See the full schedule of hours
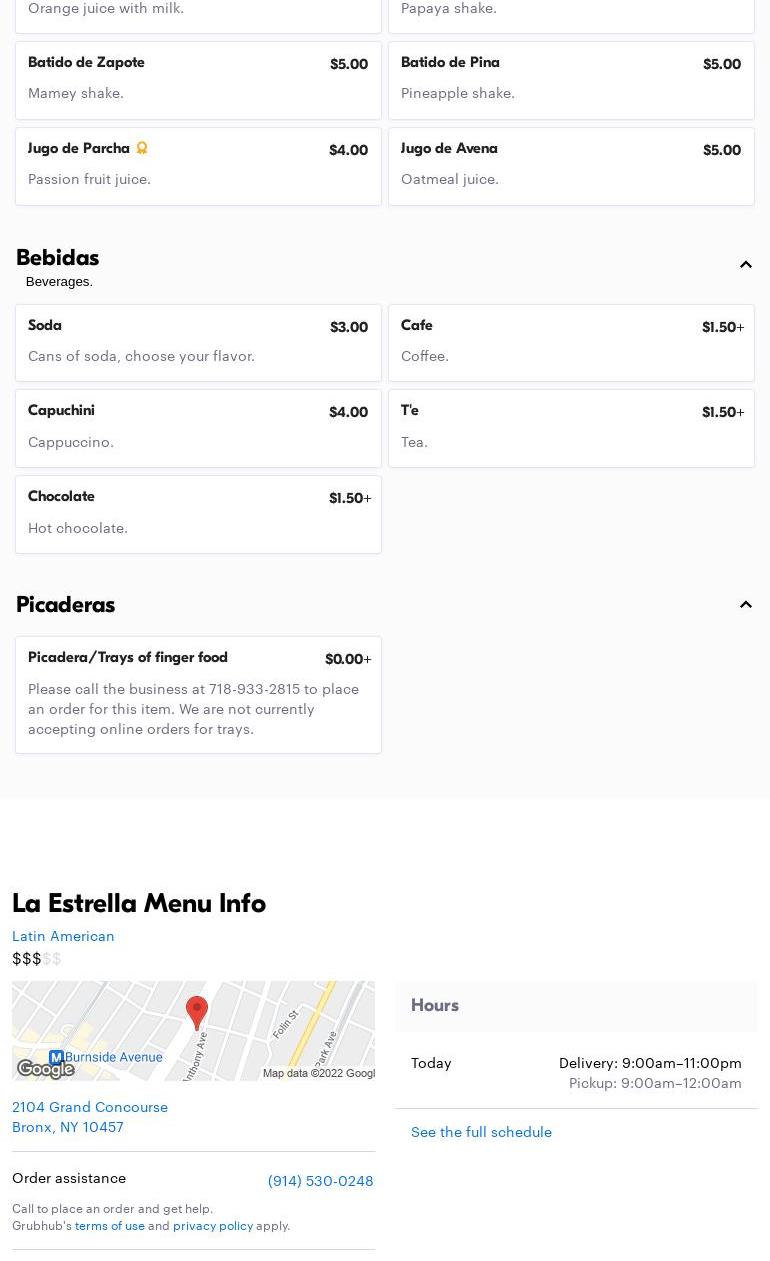This screenshot has width=770, height=1261. pos(481,1132)
